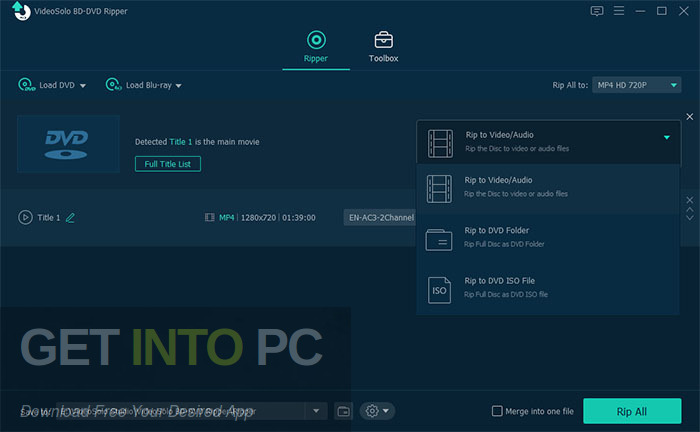This screenshot has height=432, width=700.
Task: Open the output folder icon
Action: pyautogui.click(x=344, y=411)
